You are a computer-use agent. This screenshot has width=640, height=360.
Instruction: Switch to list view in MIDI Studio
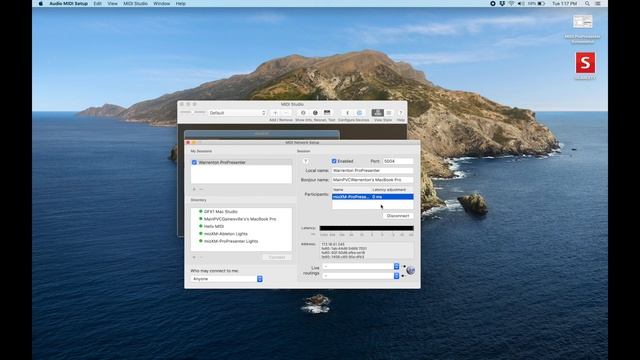coord(389,113)
